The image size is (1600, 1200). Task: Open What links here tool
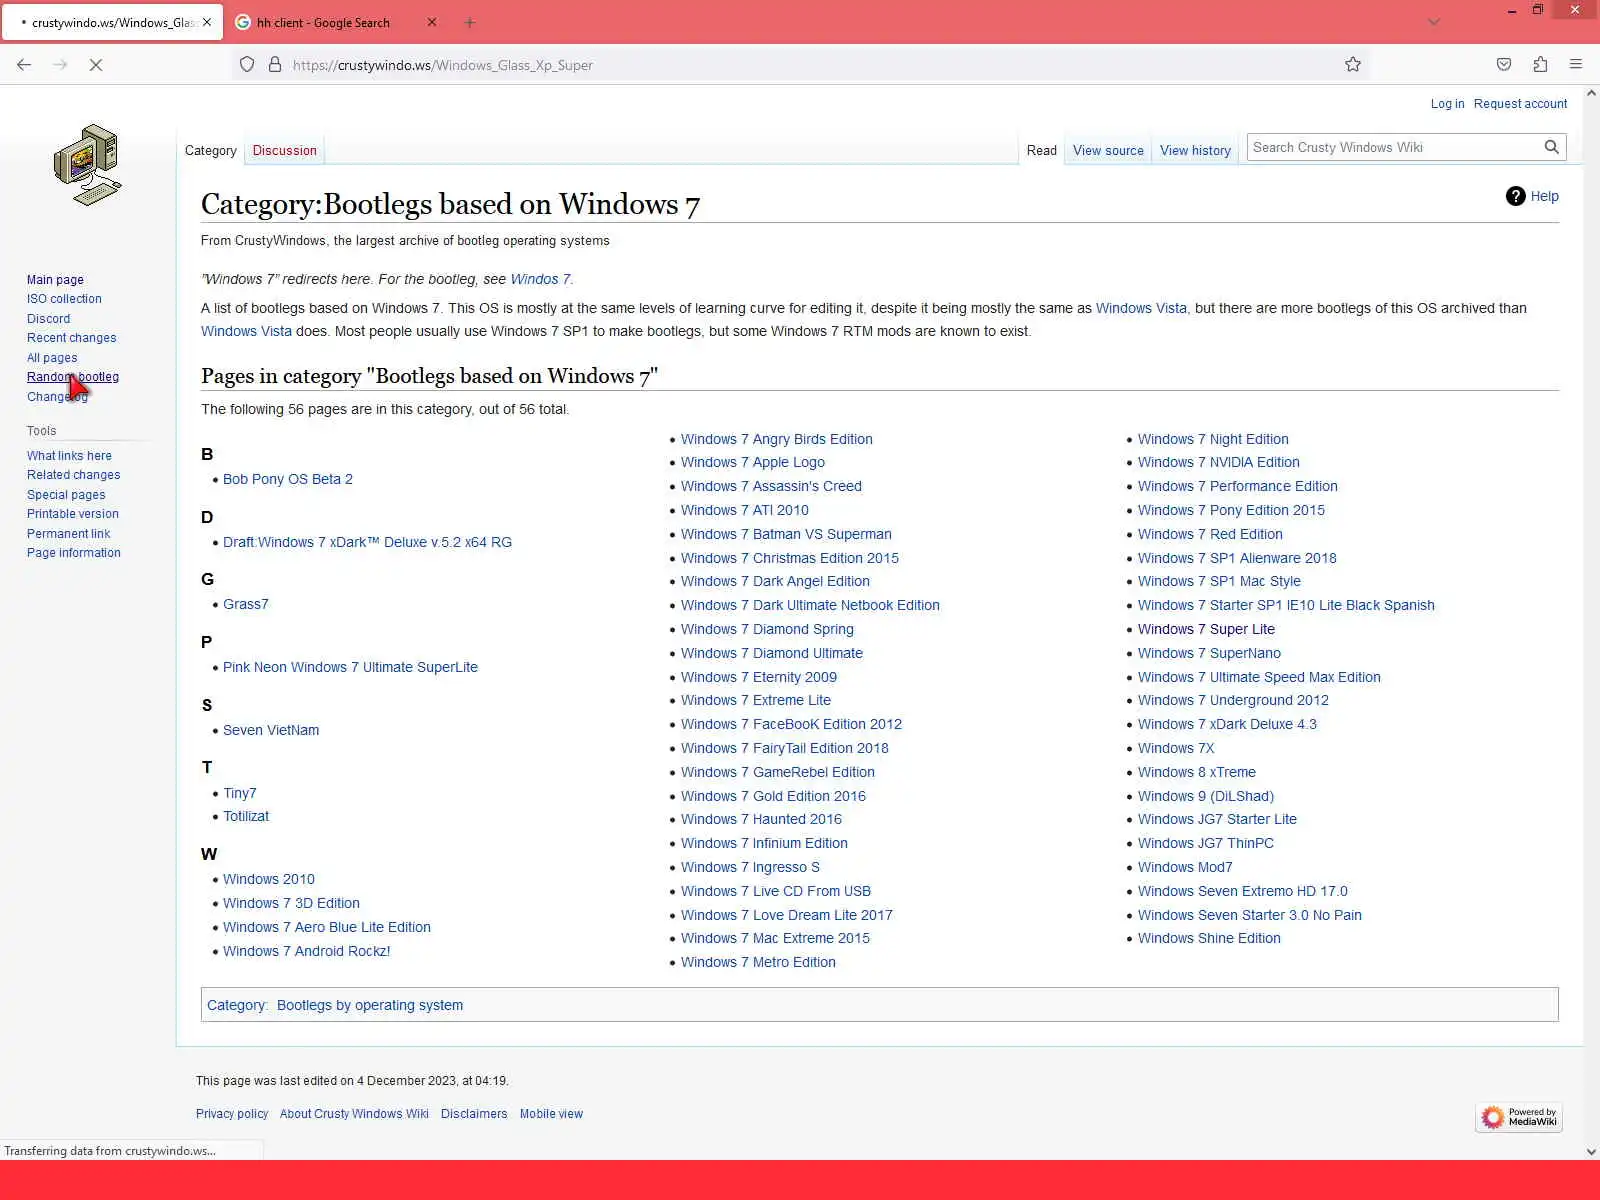point(69,456)
